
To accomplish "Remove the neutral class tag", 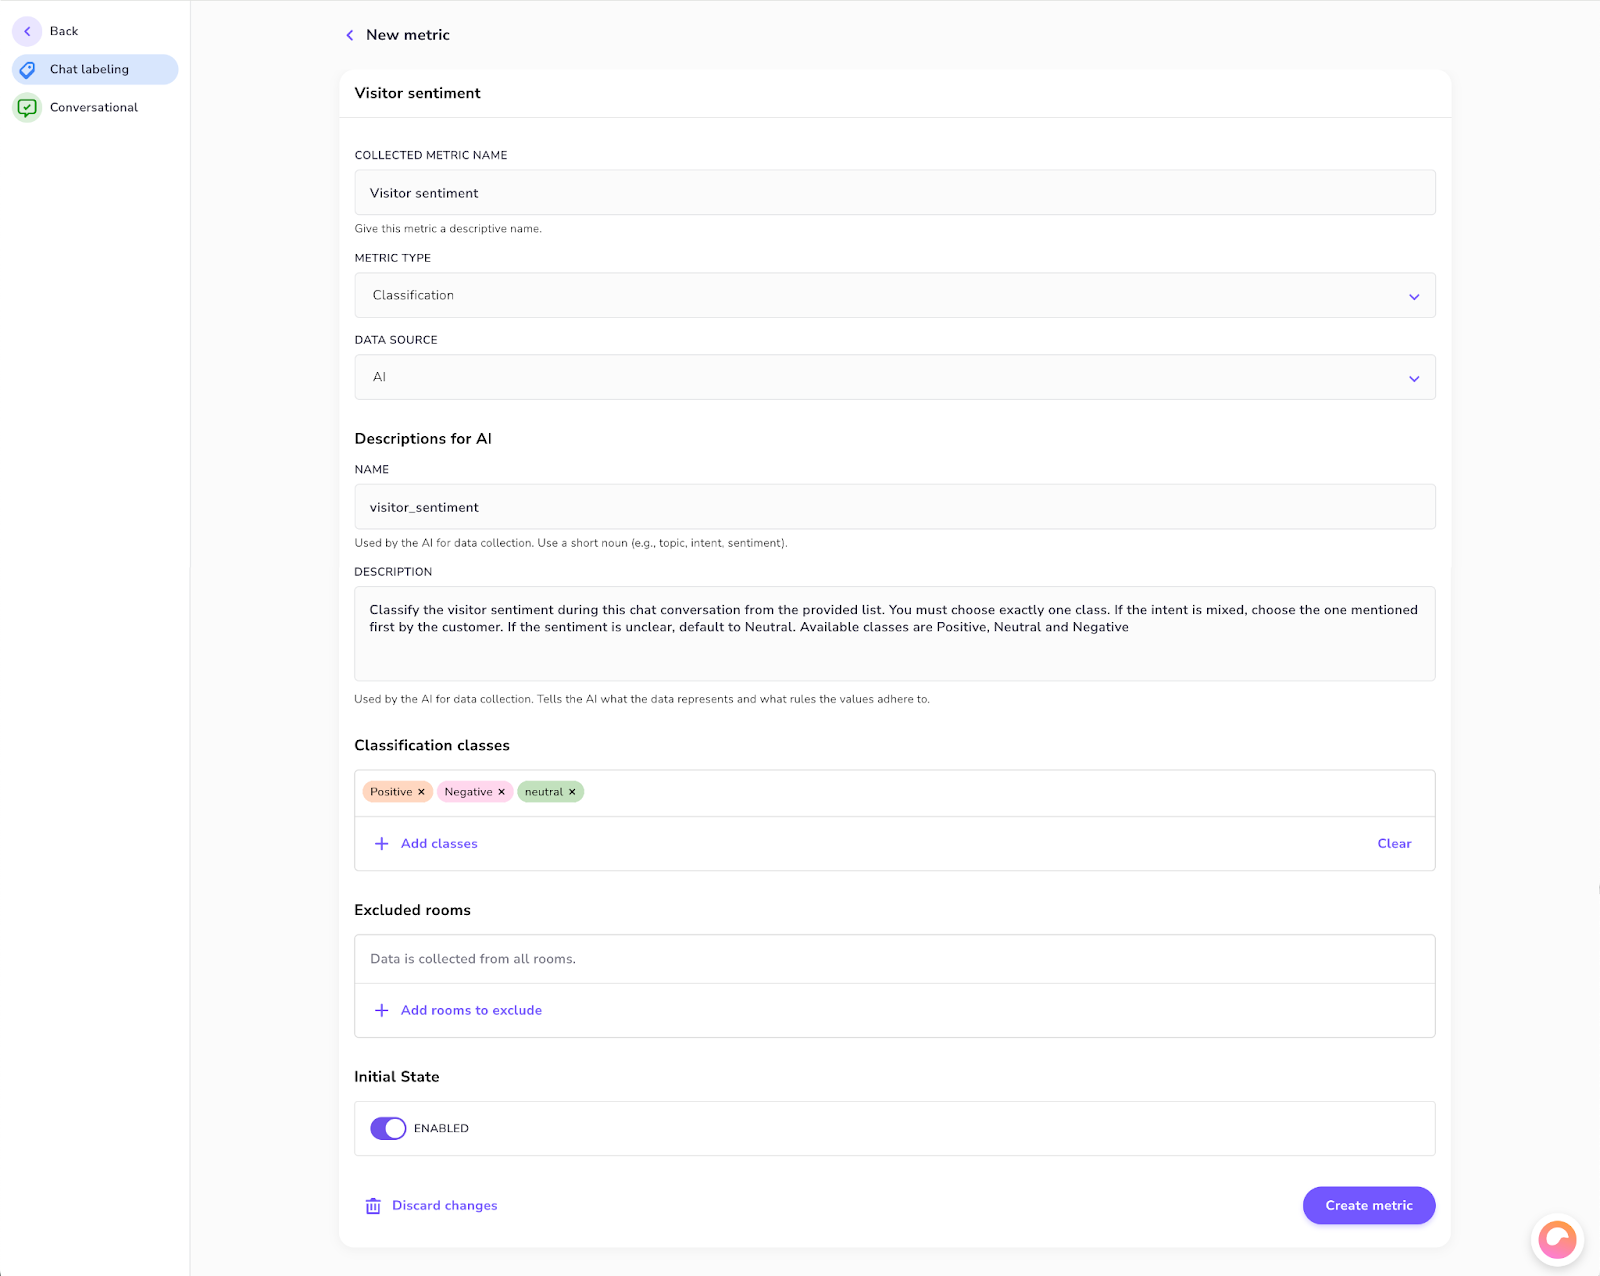I will (x=572, y=792).
